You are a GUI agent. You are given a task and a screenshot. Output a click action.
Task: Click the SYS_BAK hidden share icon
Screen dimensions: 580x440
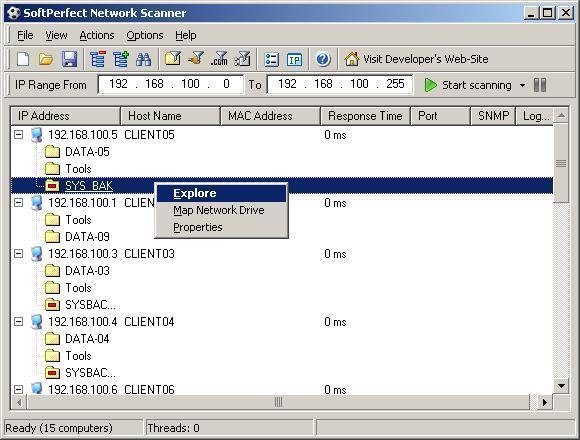(x=52, y=186)
